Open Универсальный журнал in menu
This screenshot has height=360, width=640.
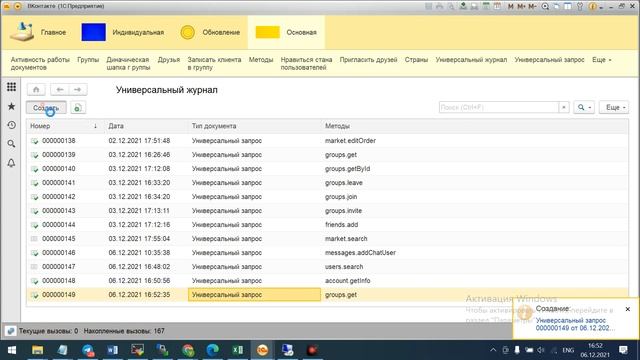[471, 60]
